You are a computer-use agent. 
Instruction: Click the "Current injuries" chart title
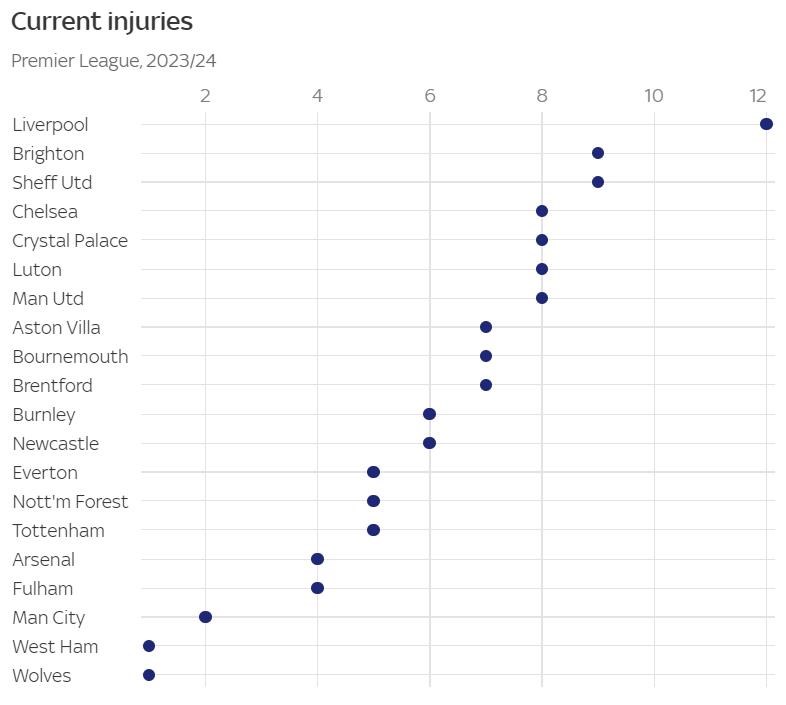pos(102,21)
